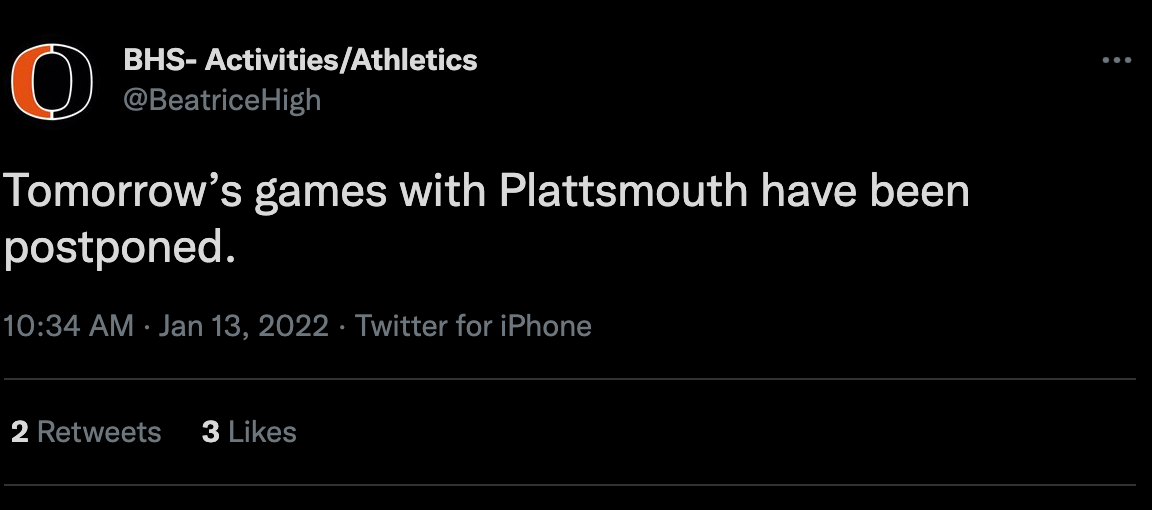Click the 10:34 AM timestamp
This screenshot has width=1152, height=510.
pyautogui.click(x=69, y=326)
